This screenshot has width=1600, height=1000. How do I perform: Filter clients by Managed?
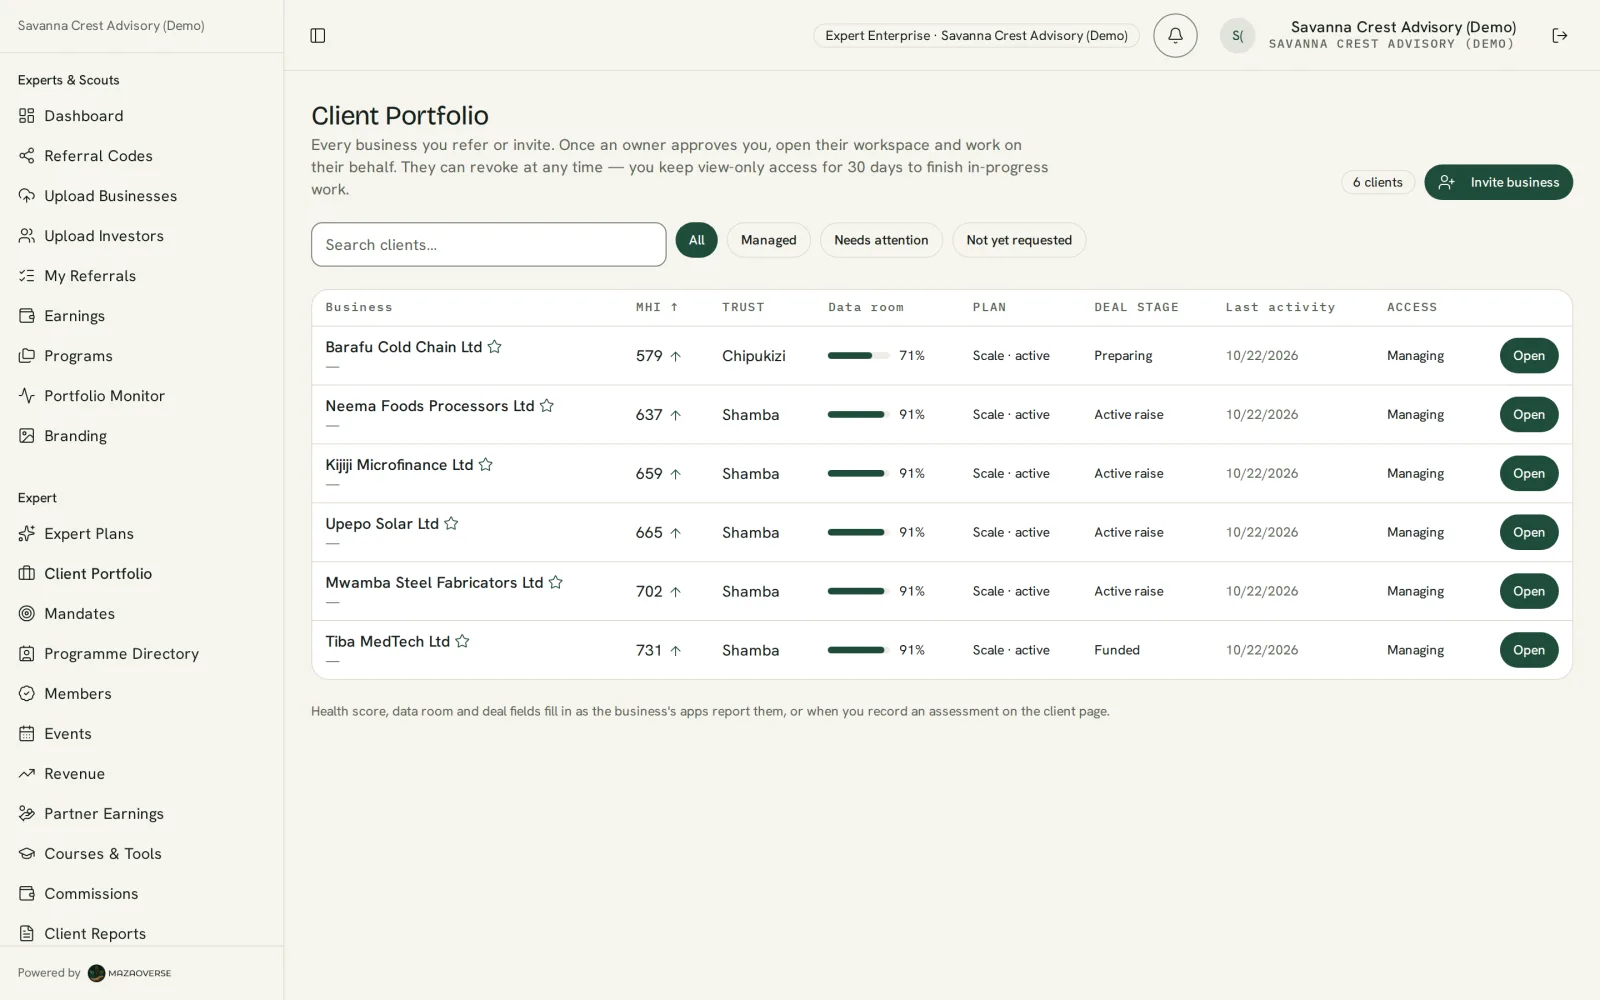tap(769, 240)
